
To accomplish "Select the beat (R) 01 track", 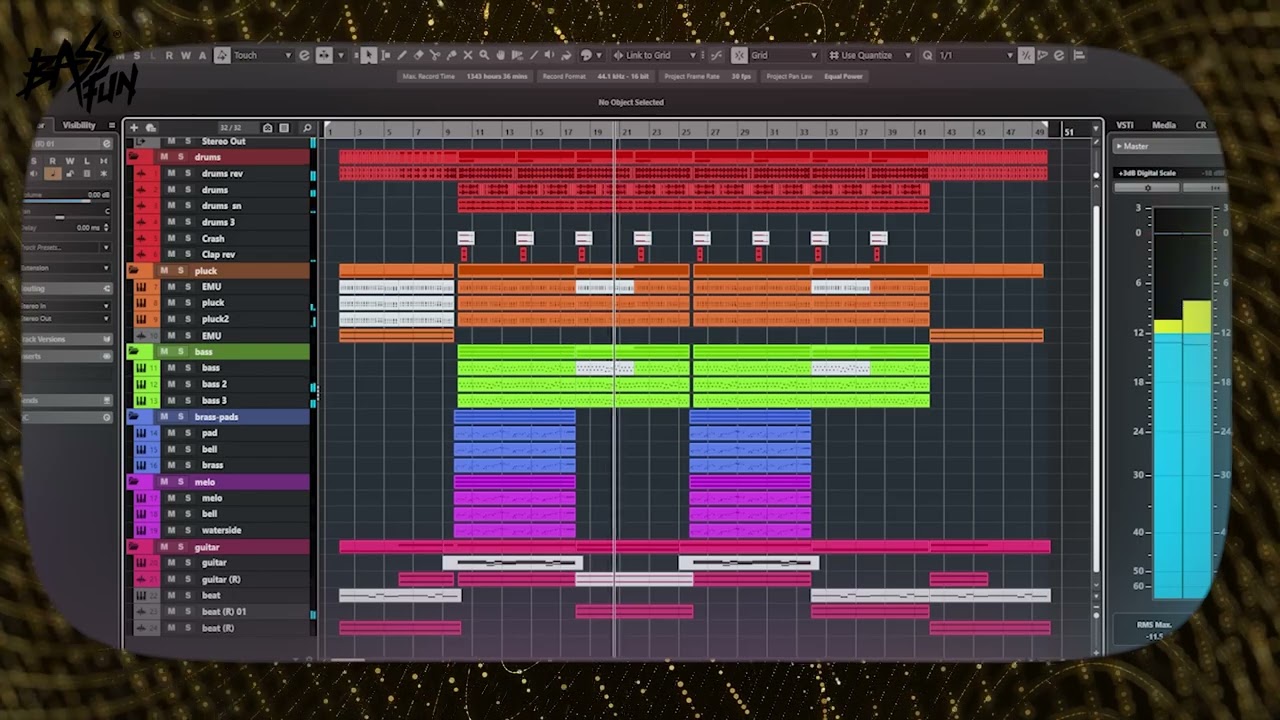I will (223, 611).
